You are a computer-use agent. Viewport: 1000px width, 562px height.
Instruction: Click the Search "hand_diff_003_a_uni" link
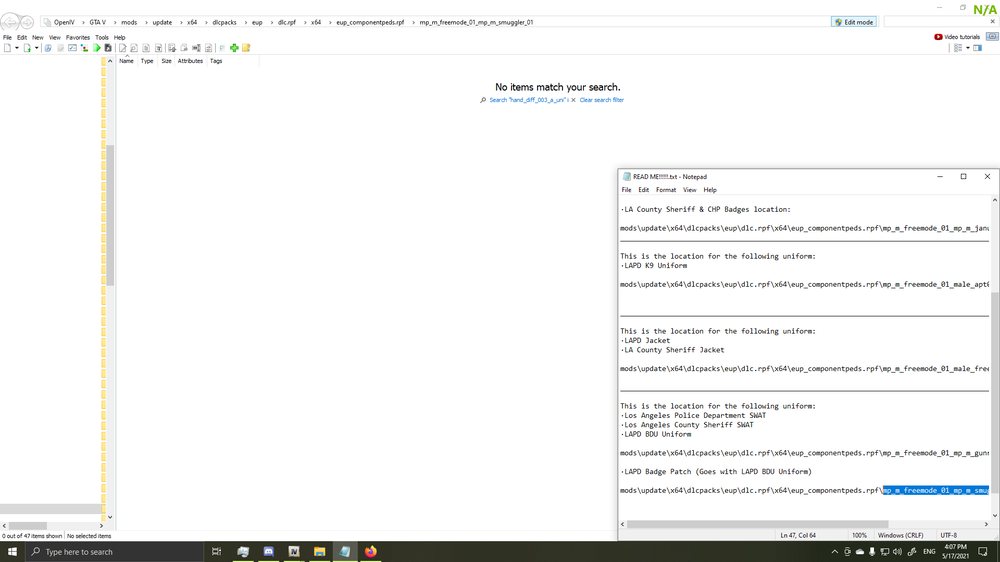tap(528, 100)
